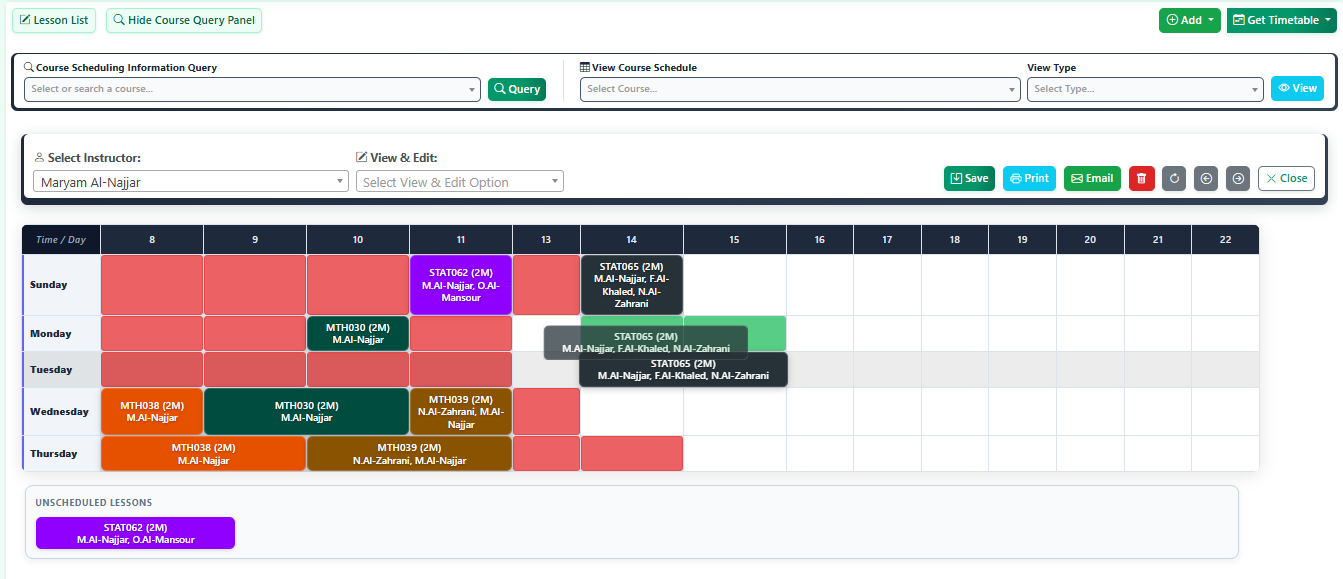
Task: Open the Select Instructor dropdown
Action: [x=190, y=182]
